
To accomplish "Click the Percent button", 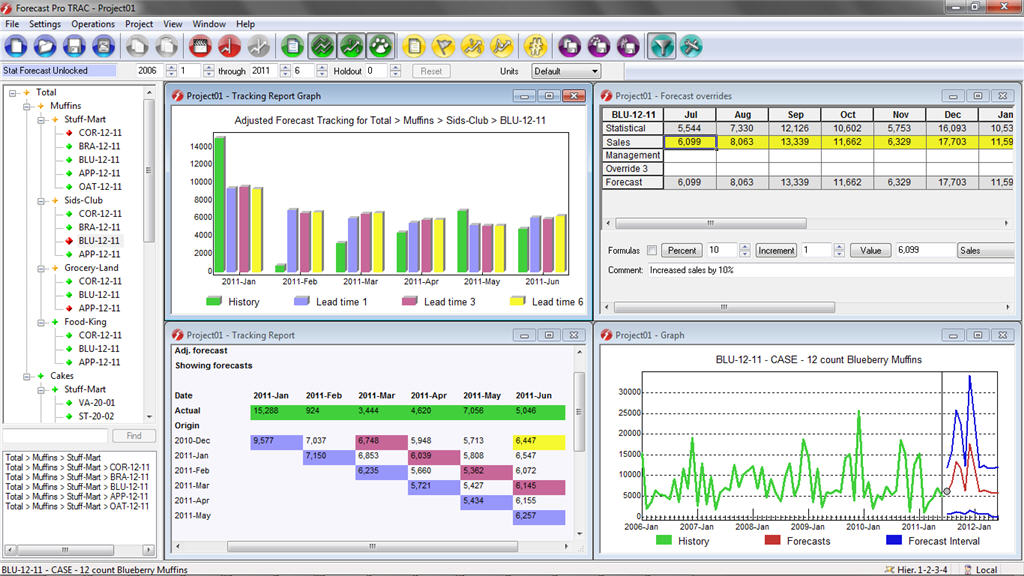I will click(681, 251).
